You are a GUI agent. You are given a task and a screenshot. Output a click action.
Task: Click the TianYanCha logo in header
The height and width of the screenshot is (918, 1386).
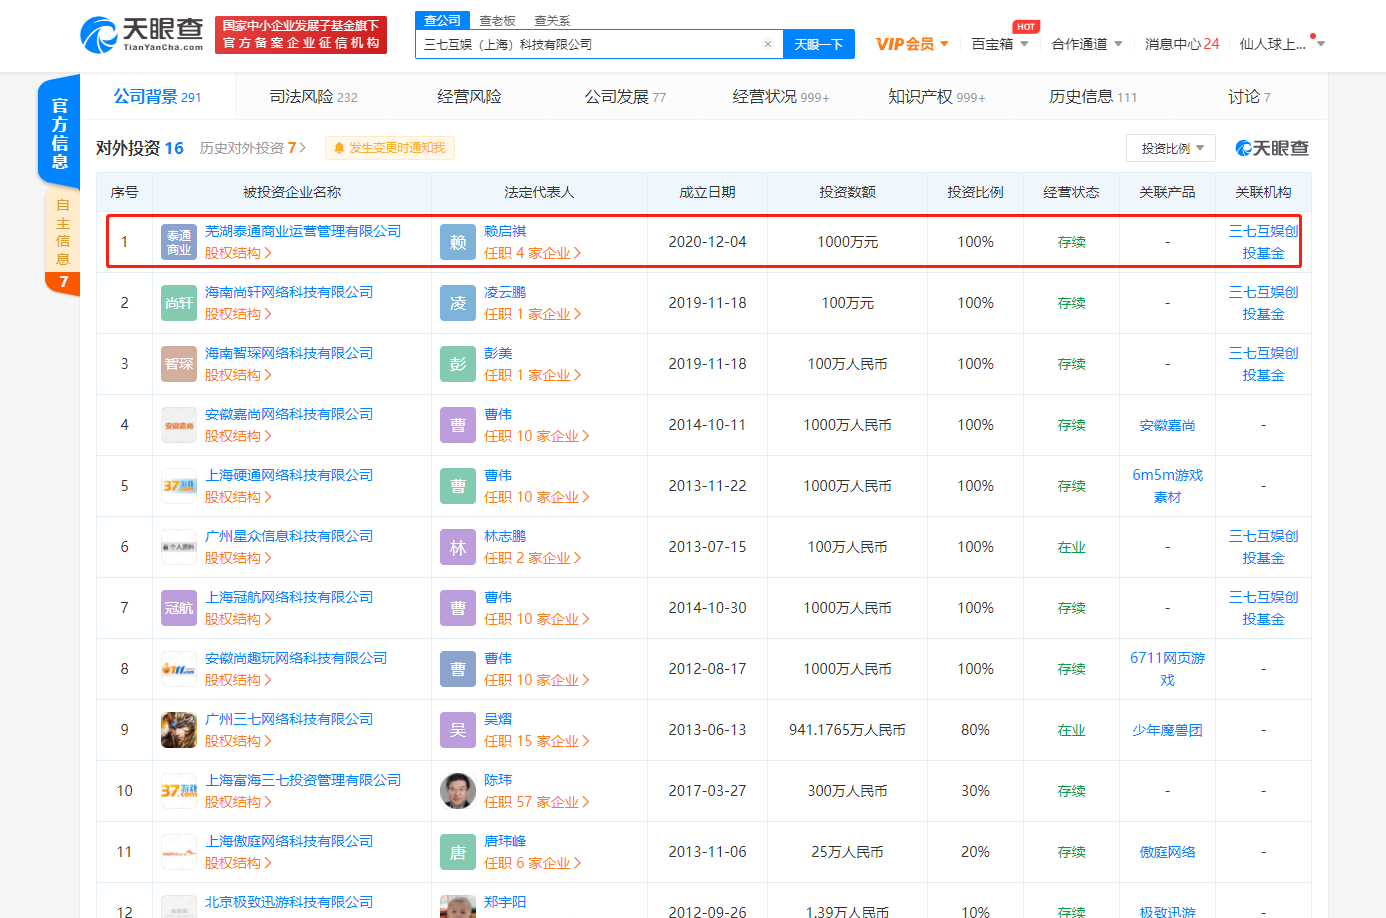[x=141, y=34]
